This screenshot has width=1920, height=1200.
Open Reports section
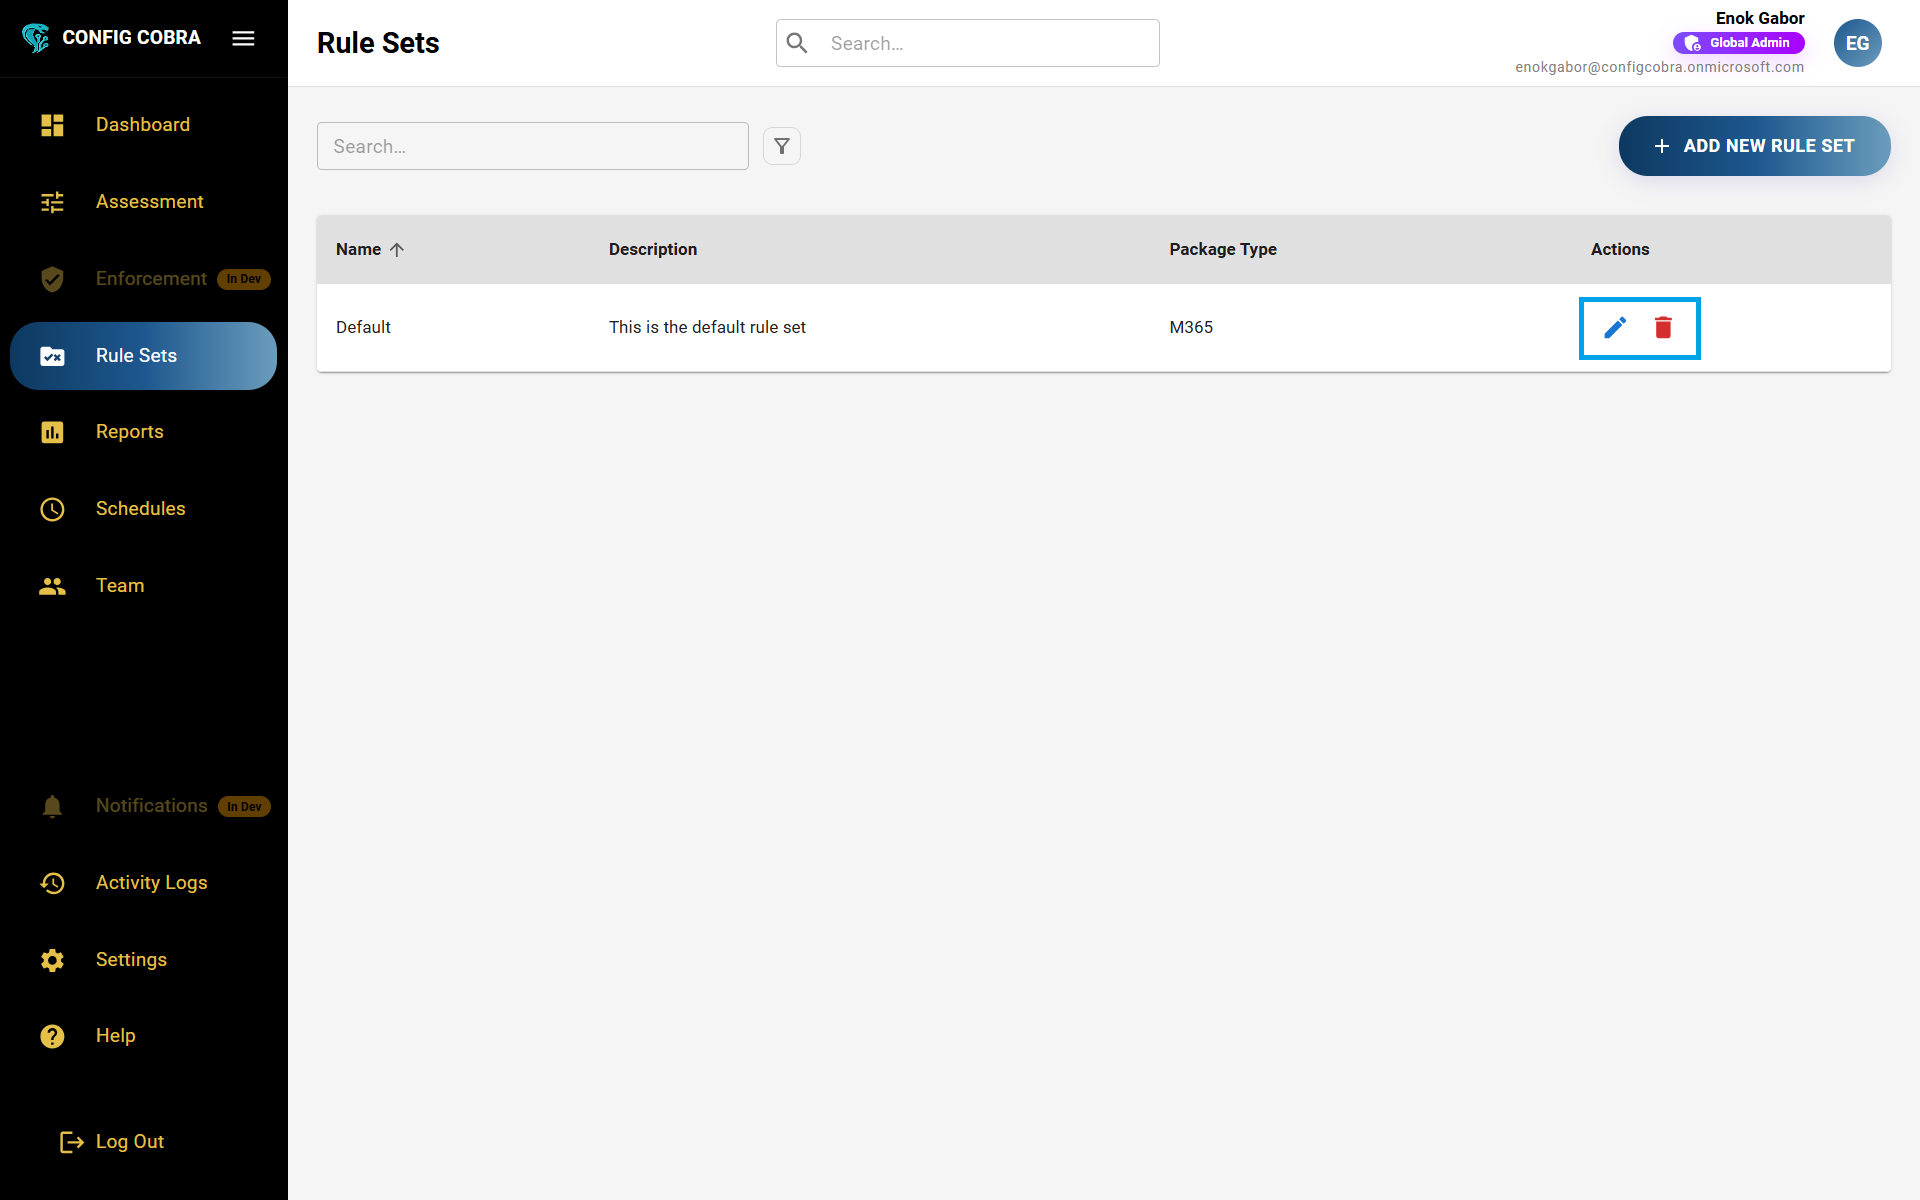tap(129, 432)
